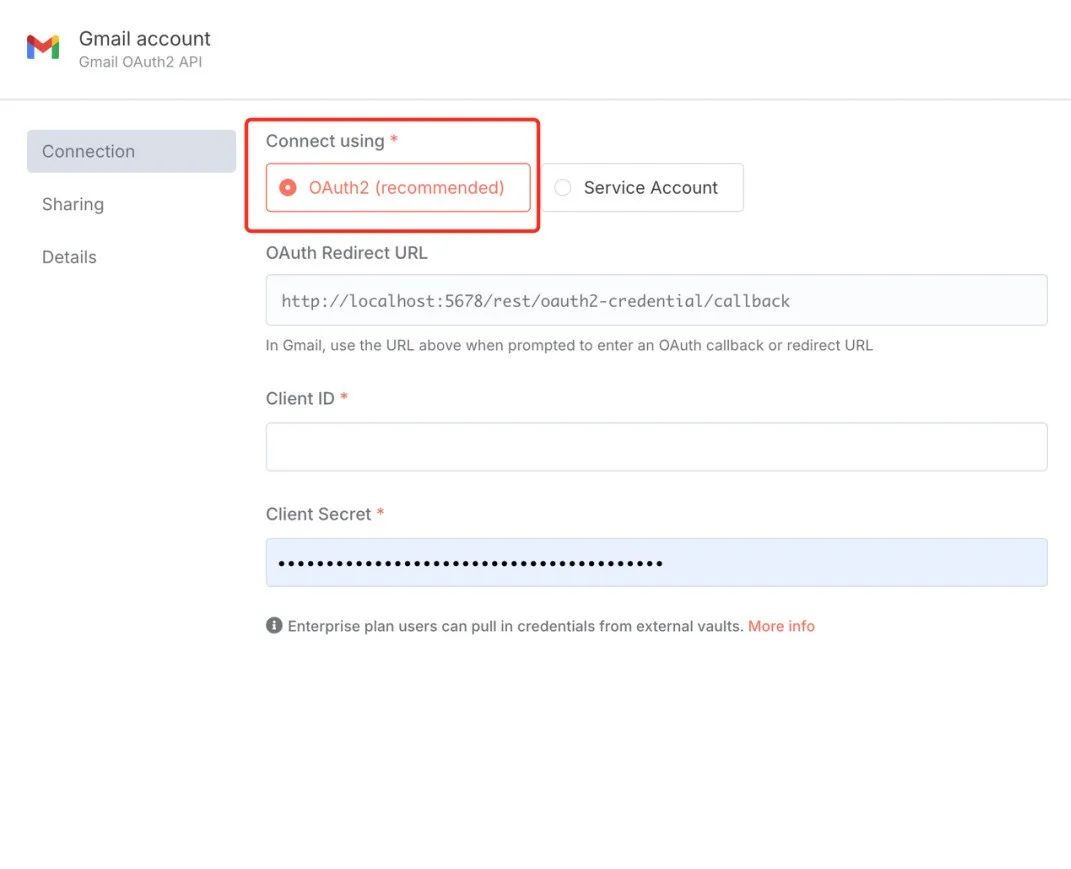This screenshot has width=1071, height=869.
Task: Click the Enterprise plan users notice text
Action: tap(516, 626)
